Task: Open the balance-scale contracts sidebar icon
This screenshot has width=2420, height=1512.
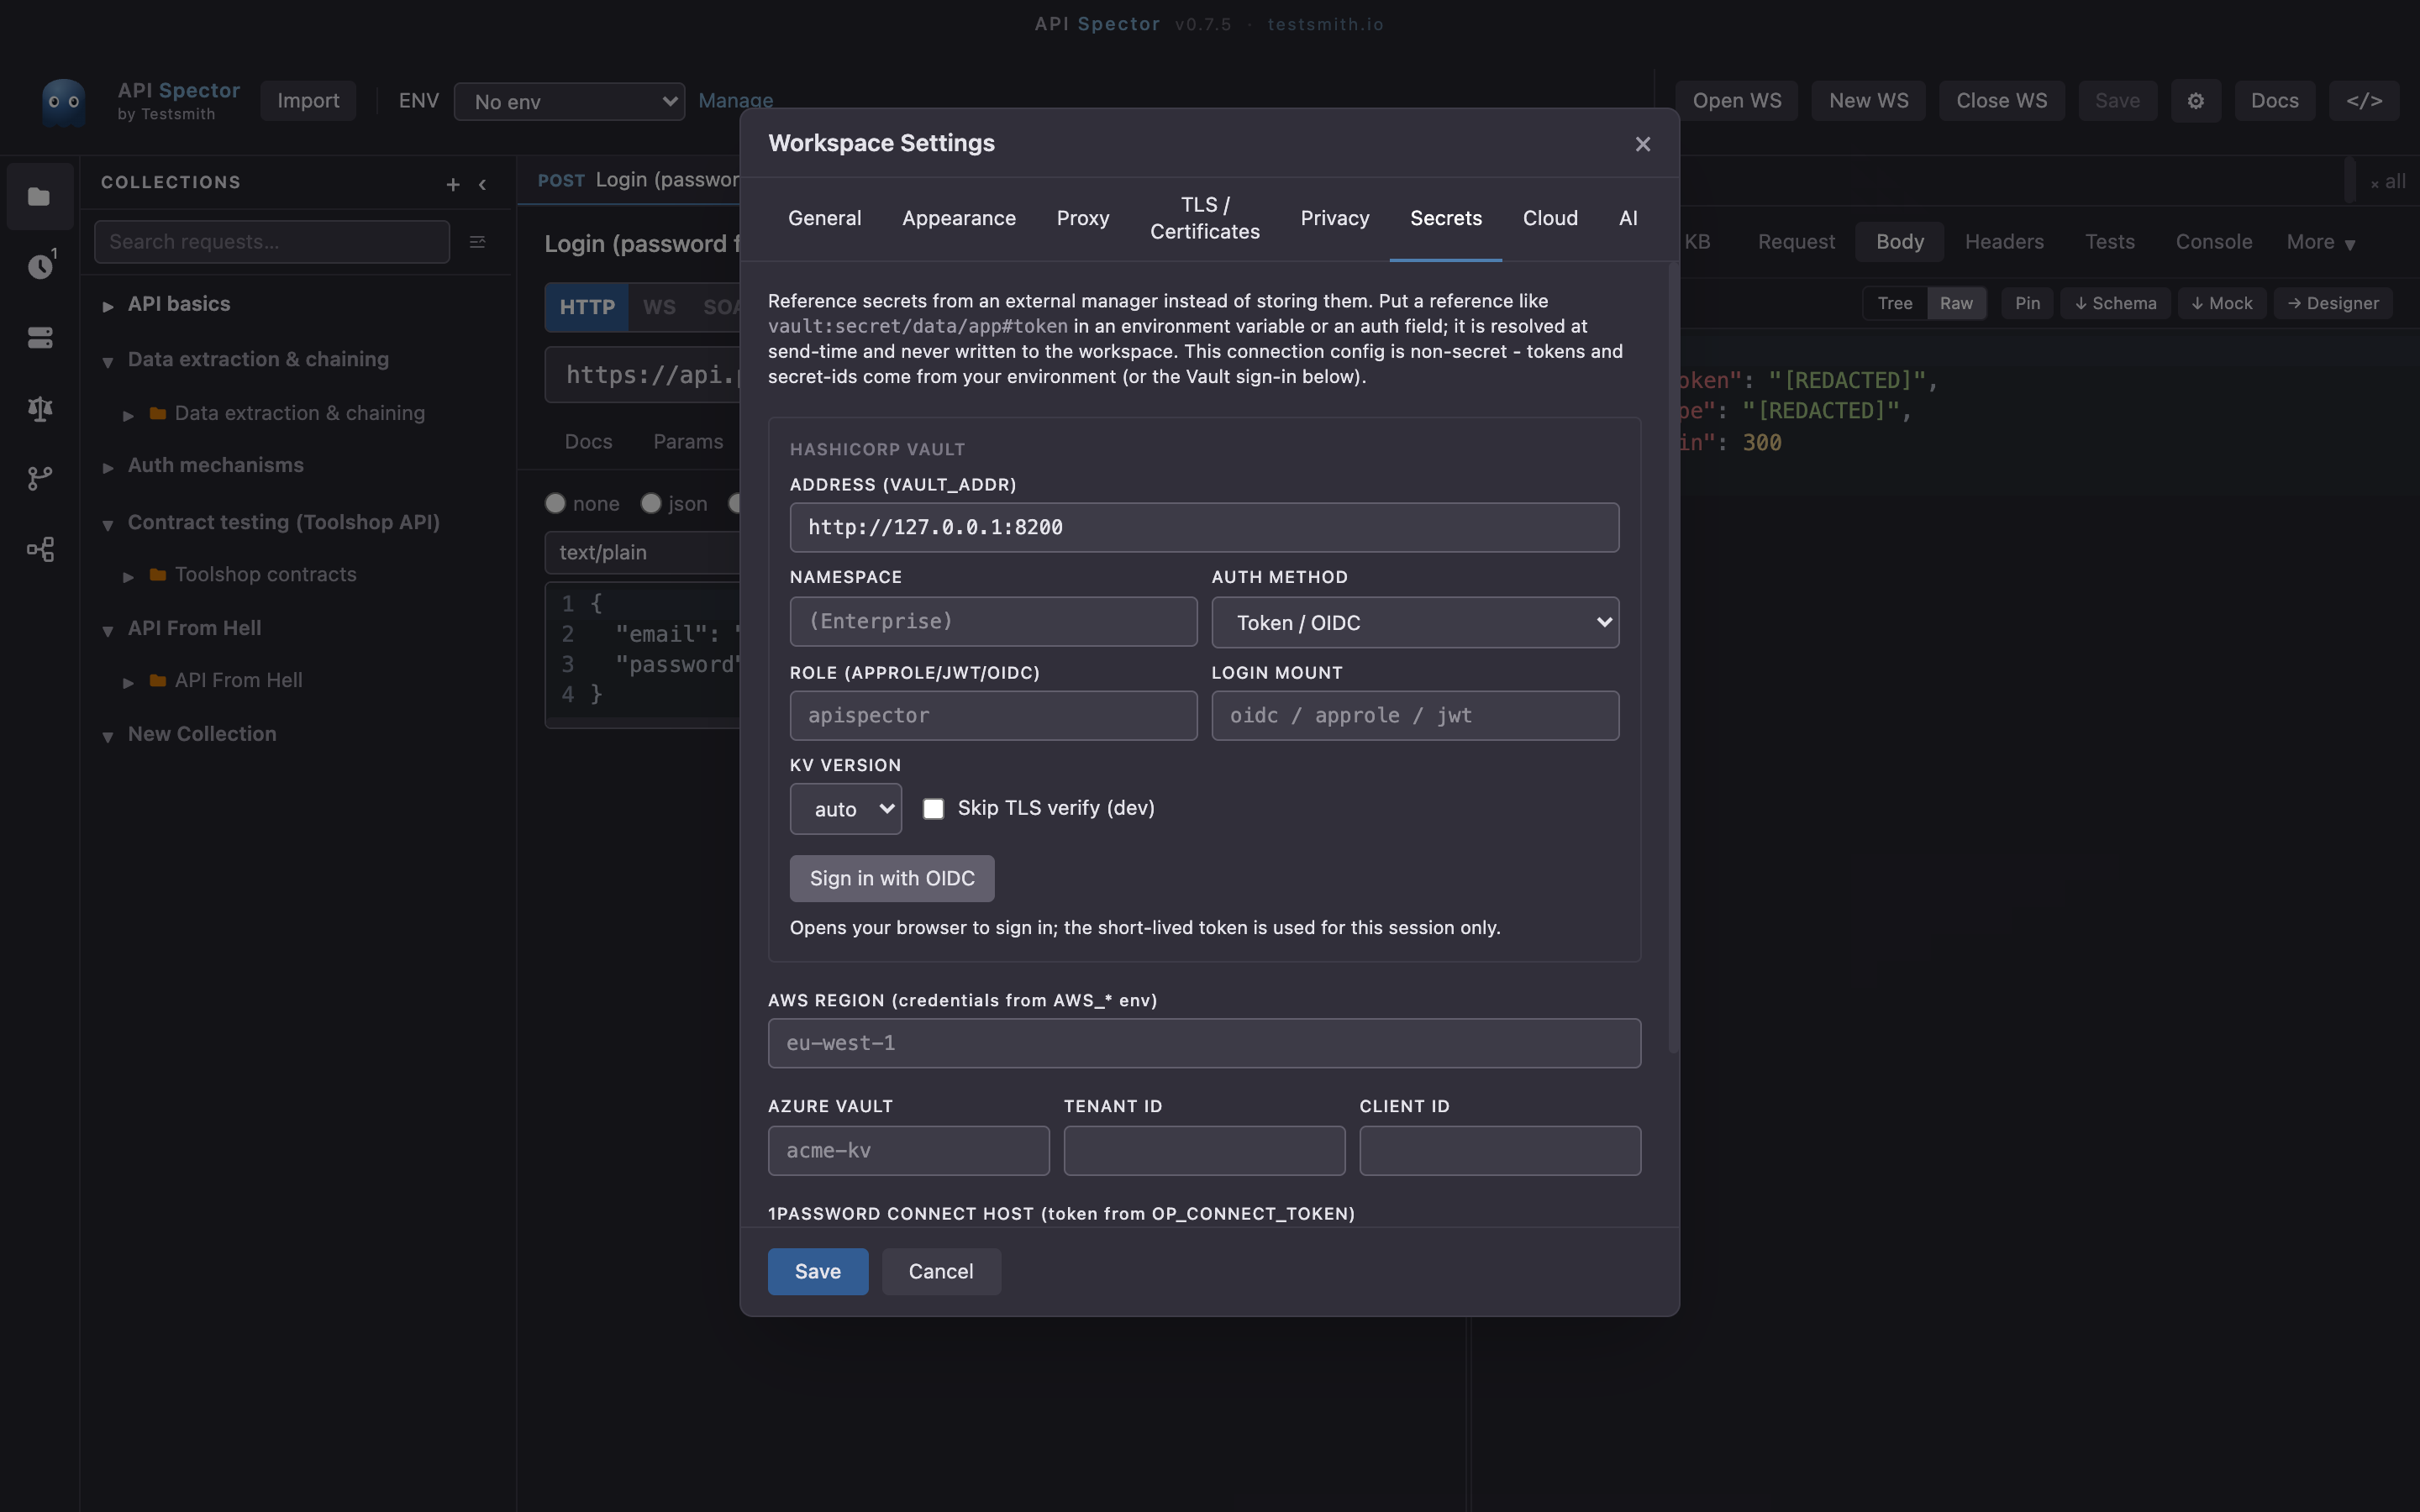Action: click(x=40, y=408)
